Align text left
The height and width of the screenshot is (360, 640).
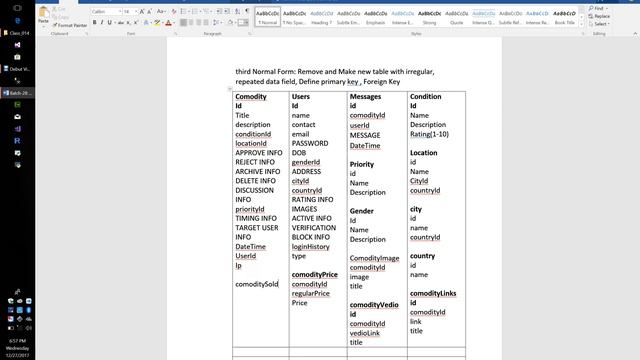tap(183, 23)
